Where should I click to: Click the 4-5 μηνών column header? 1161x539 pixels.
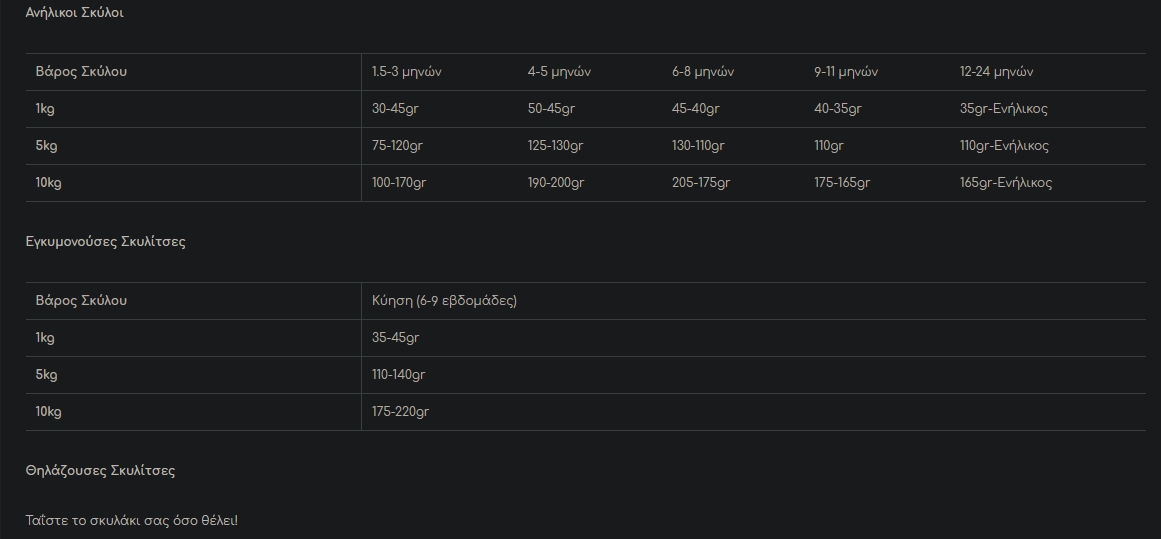point(559,72)
